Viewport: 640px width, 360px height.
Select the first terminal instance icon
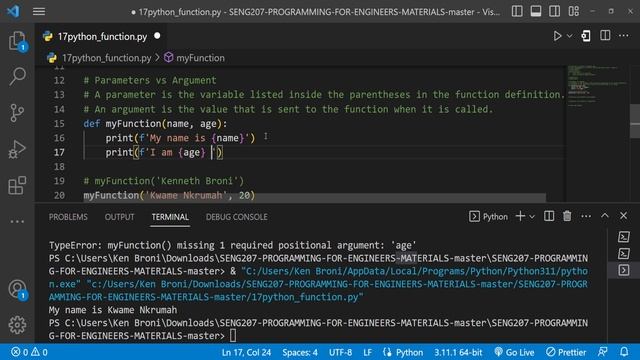click(624, 237)
